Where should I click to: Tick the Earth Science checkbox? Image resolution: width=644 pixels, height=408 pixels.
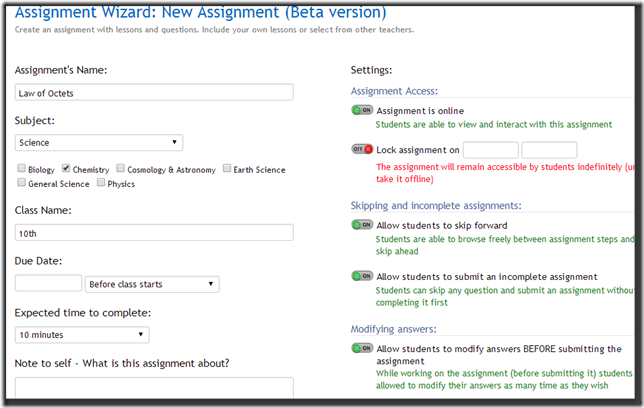pyautogui.click(x=227, y=169)
